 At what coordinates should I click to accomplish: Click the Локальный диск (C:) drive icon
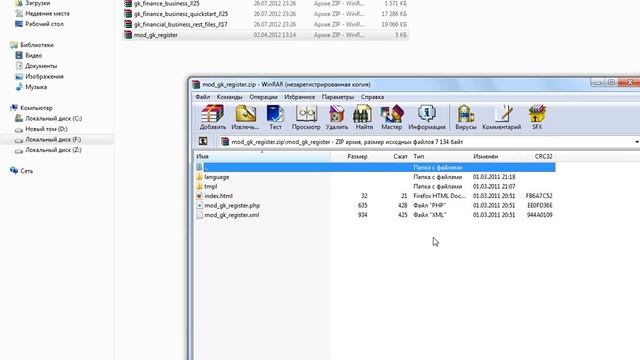click(x=19, y=118)
